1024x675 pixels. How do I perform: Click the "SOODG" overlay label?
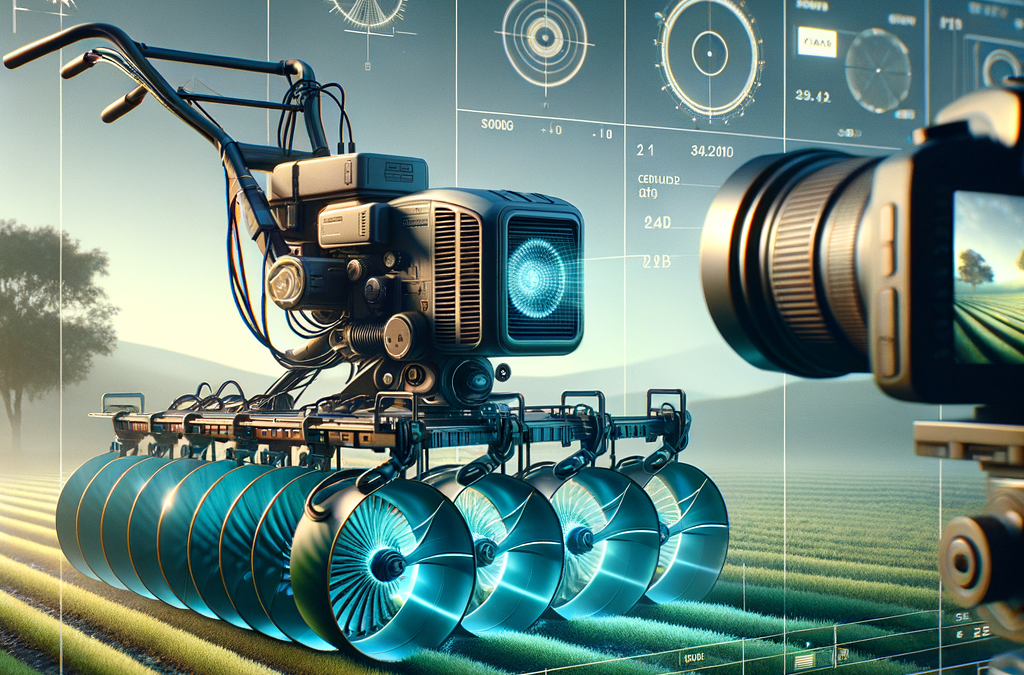497,125
